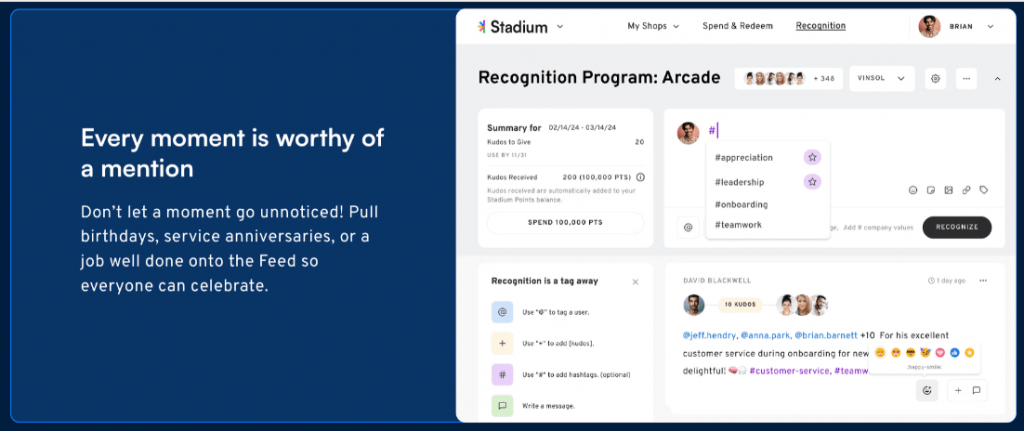Click into the recognition message field
This screenshot has height=431, width=1024.
849,131
